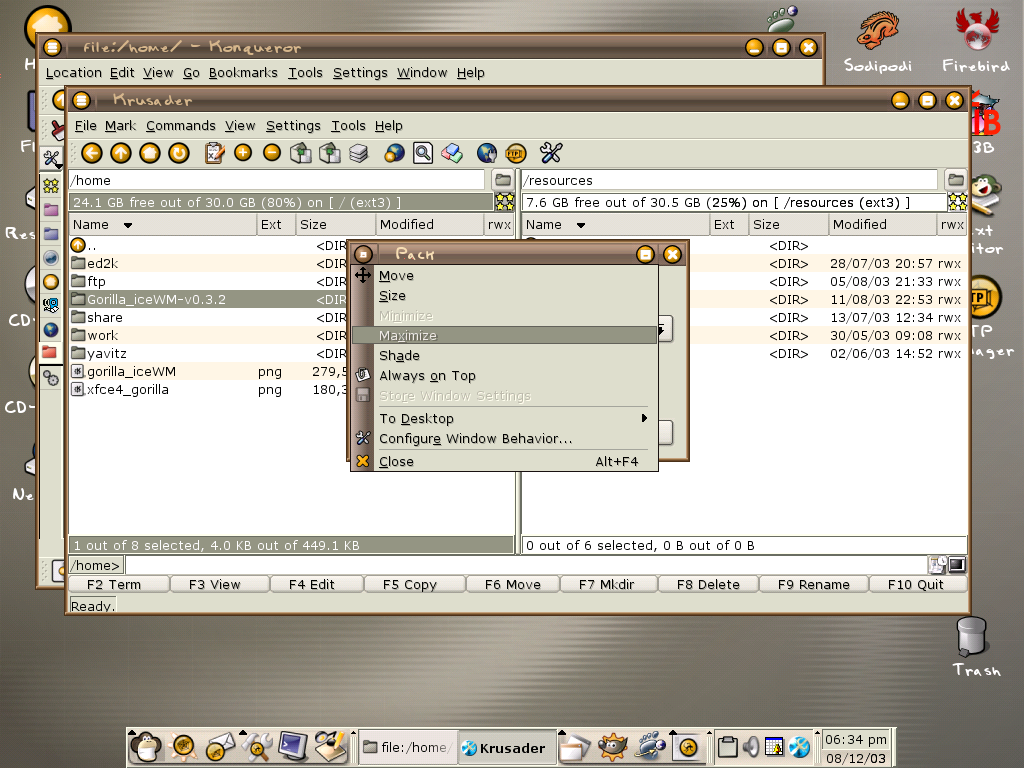Click the Unselect Group minus icon
The image size is (1024, 768).
pos(272,153)
